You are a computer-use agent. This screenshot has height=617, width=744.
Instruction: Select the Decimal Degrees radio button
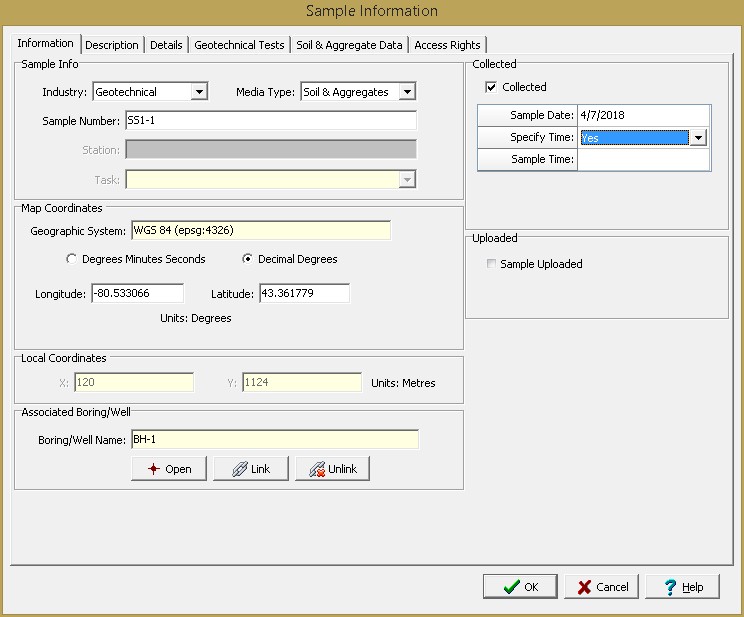click(248, 259)
